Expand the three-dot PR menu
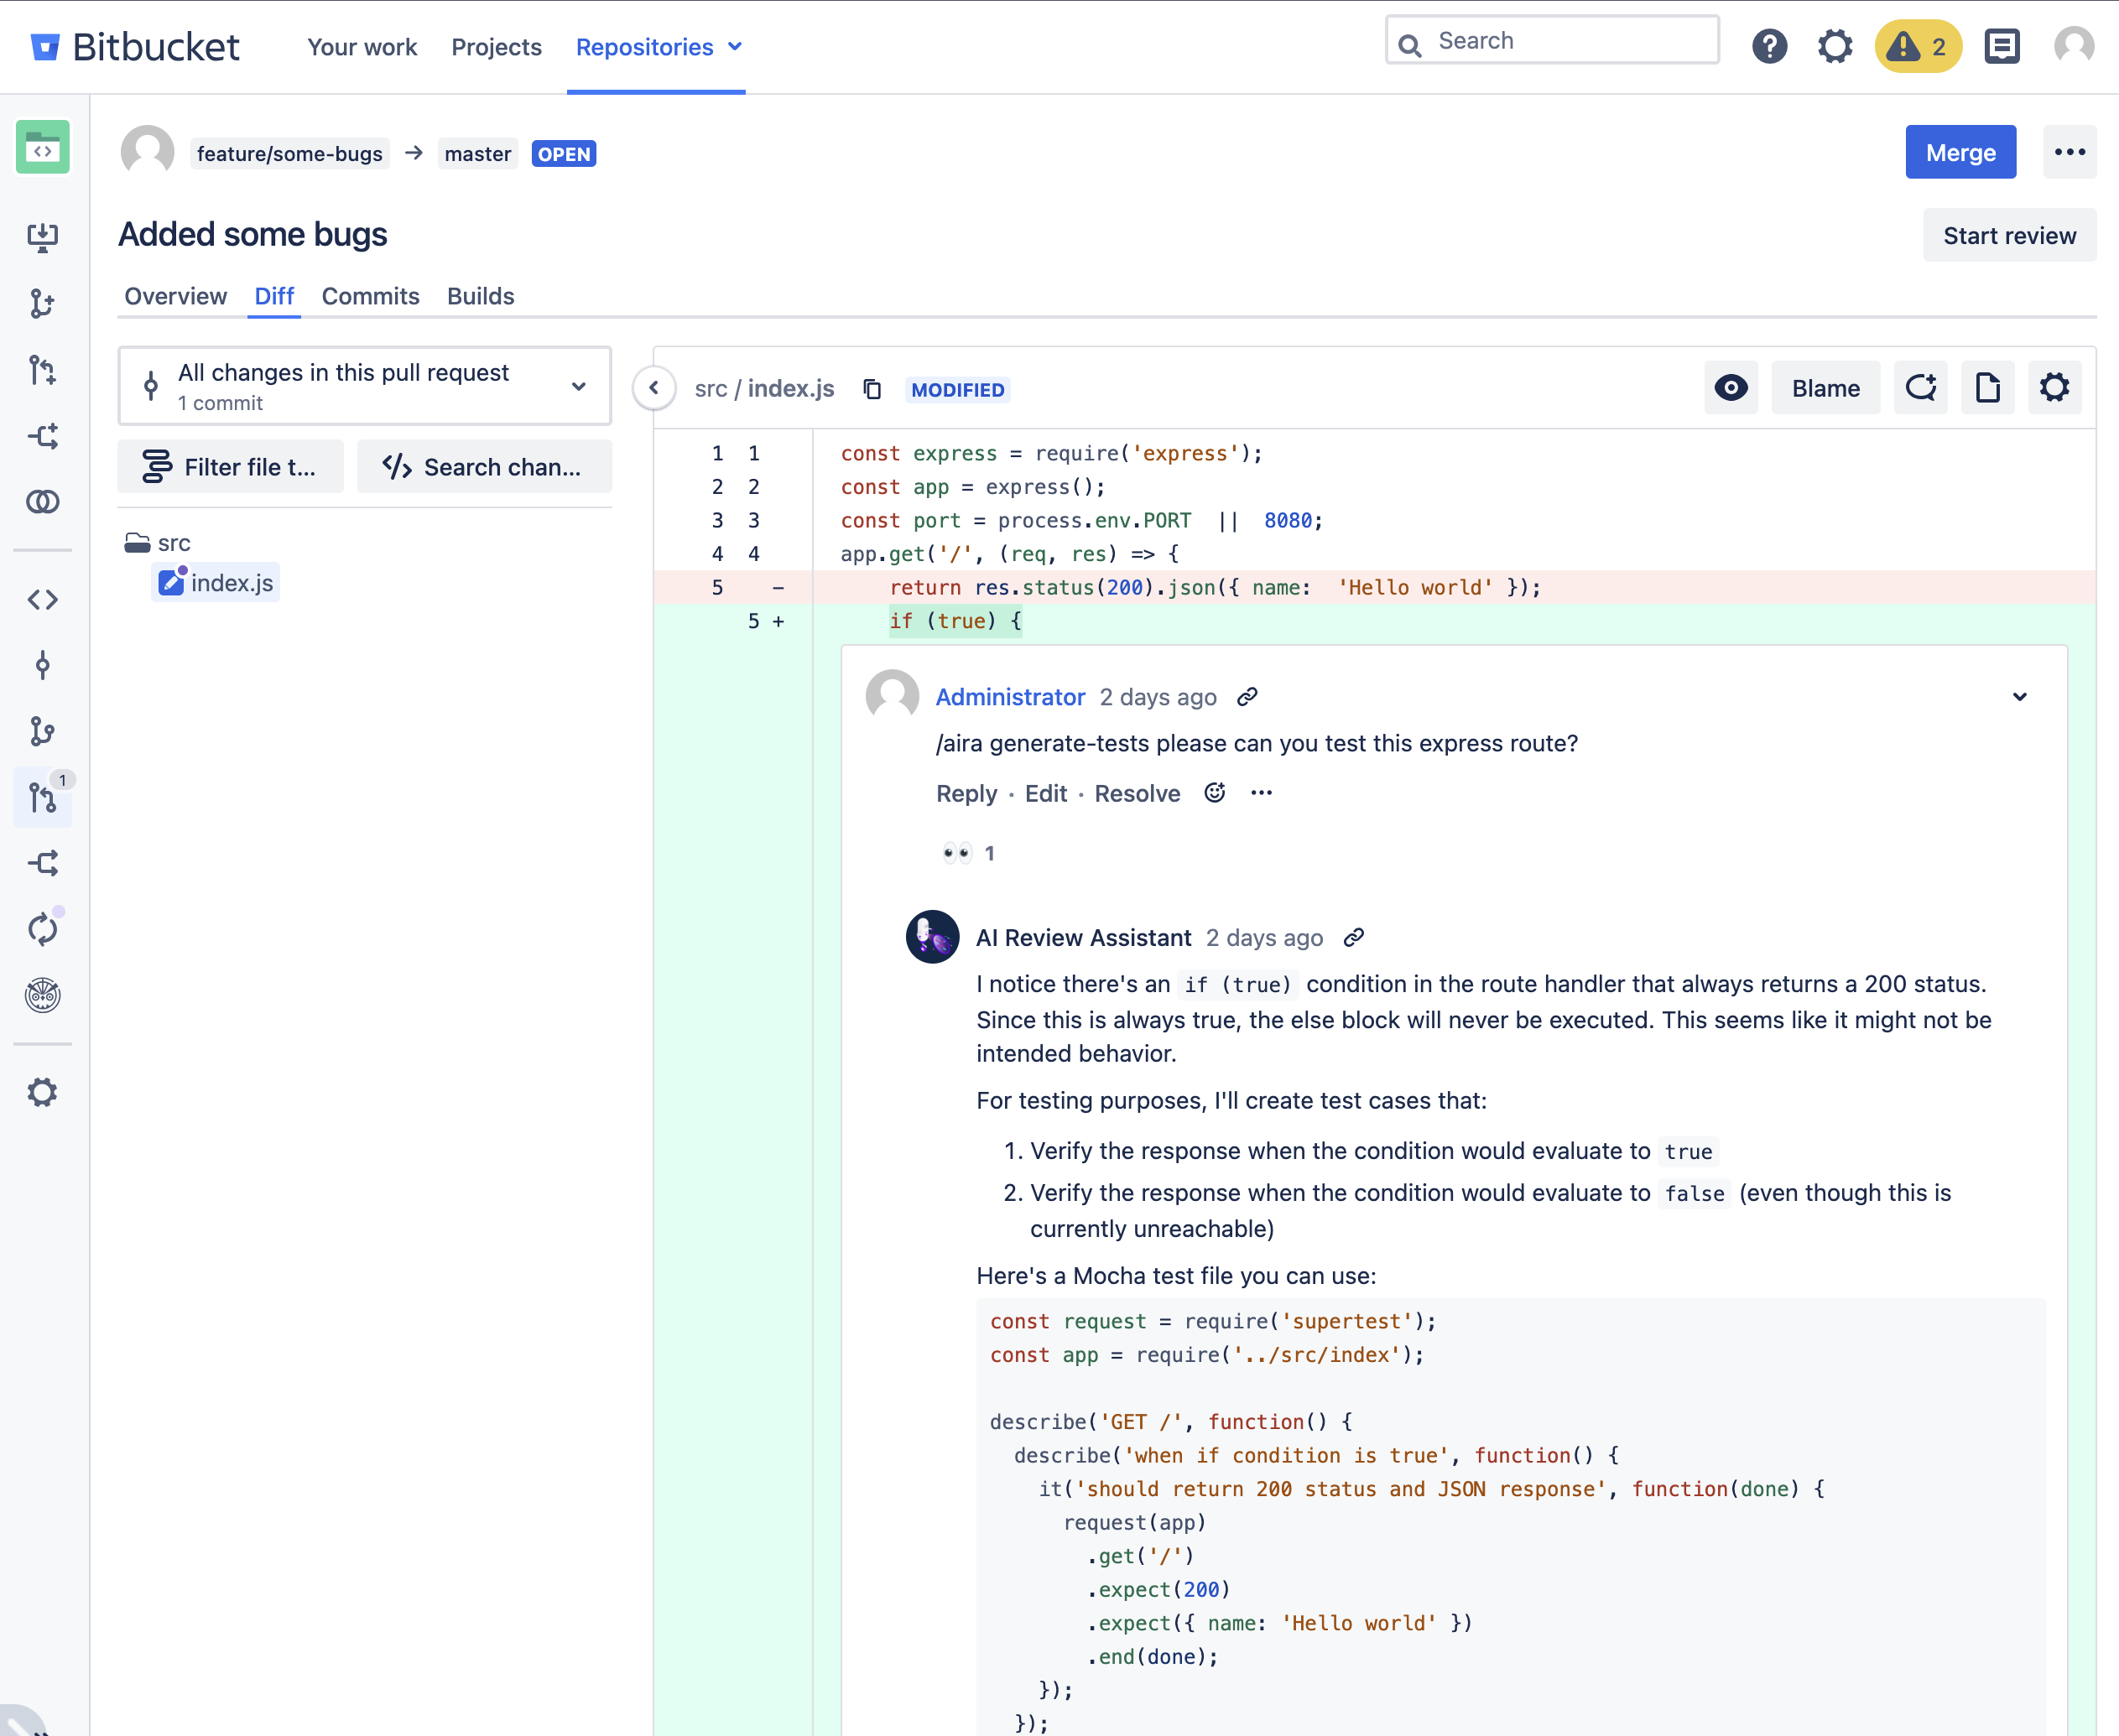The height and width of the screenshot is (1736, 2119). (2070, 151)
